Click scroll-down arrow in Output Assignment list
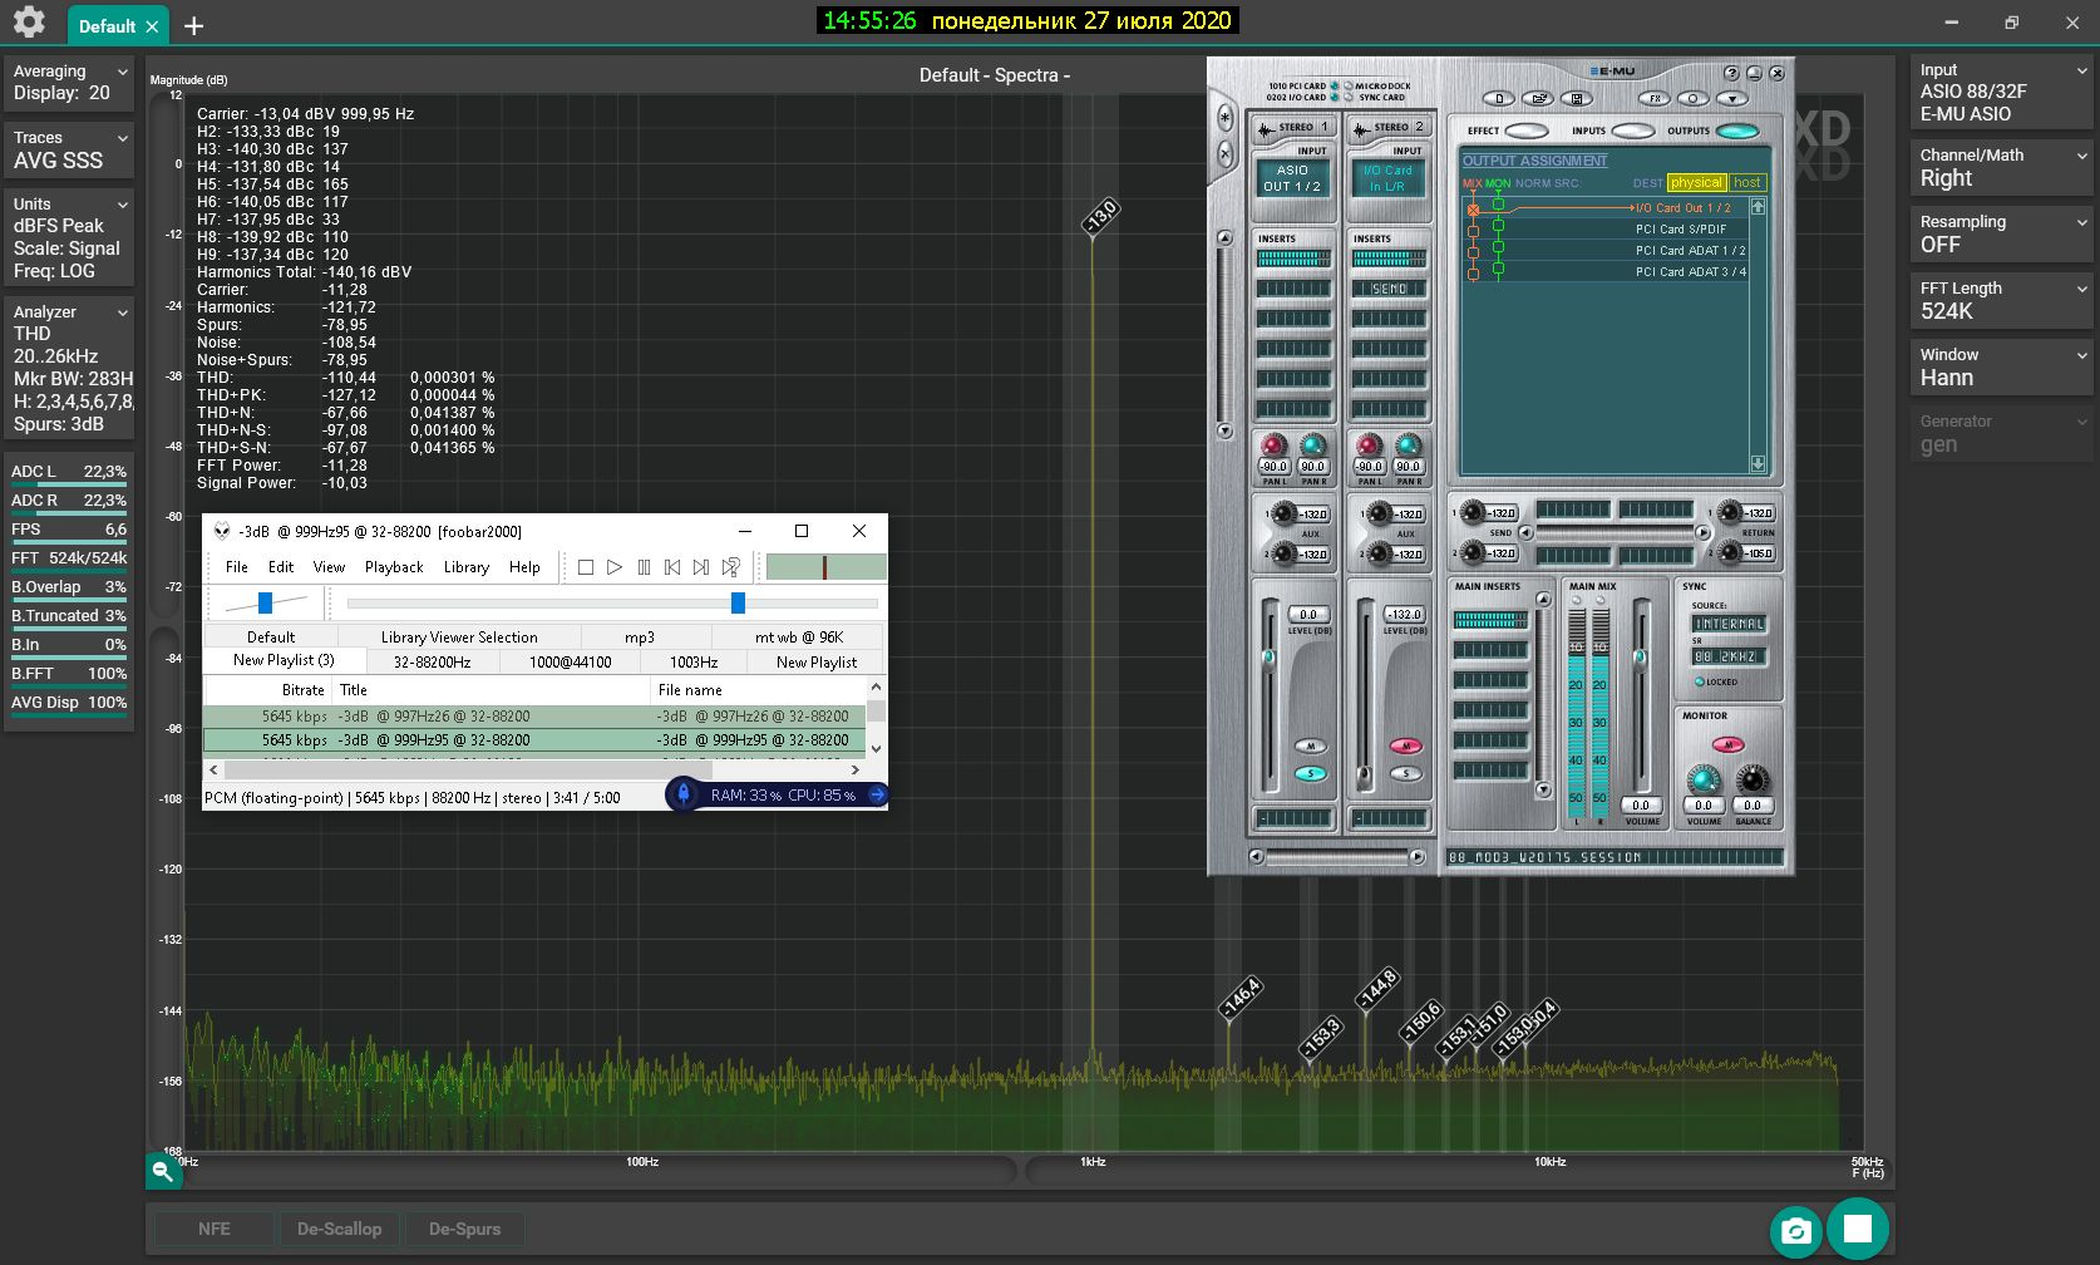 coord(1758,463)
